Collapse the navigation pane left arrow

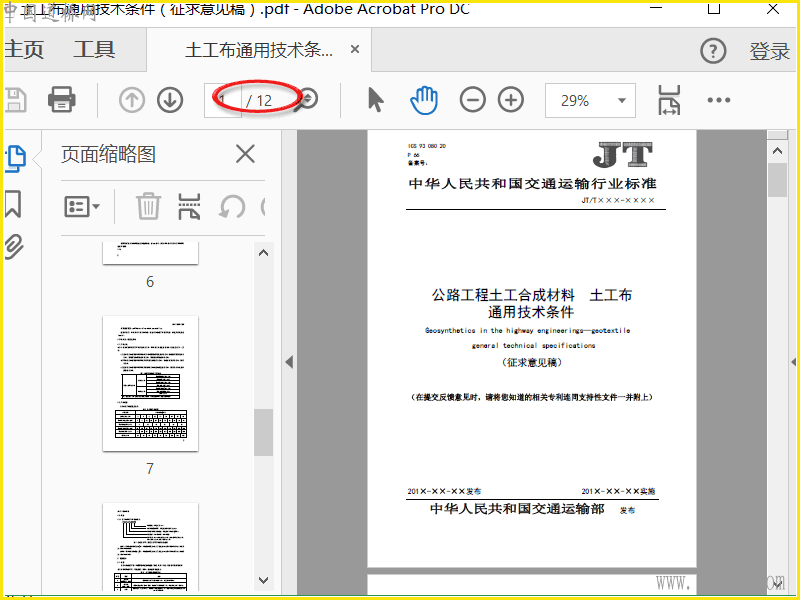(289, 362)
